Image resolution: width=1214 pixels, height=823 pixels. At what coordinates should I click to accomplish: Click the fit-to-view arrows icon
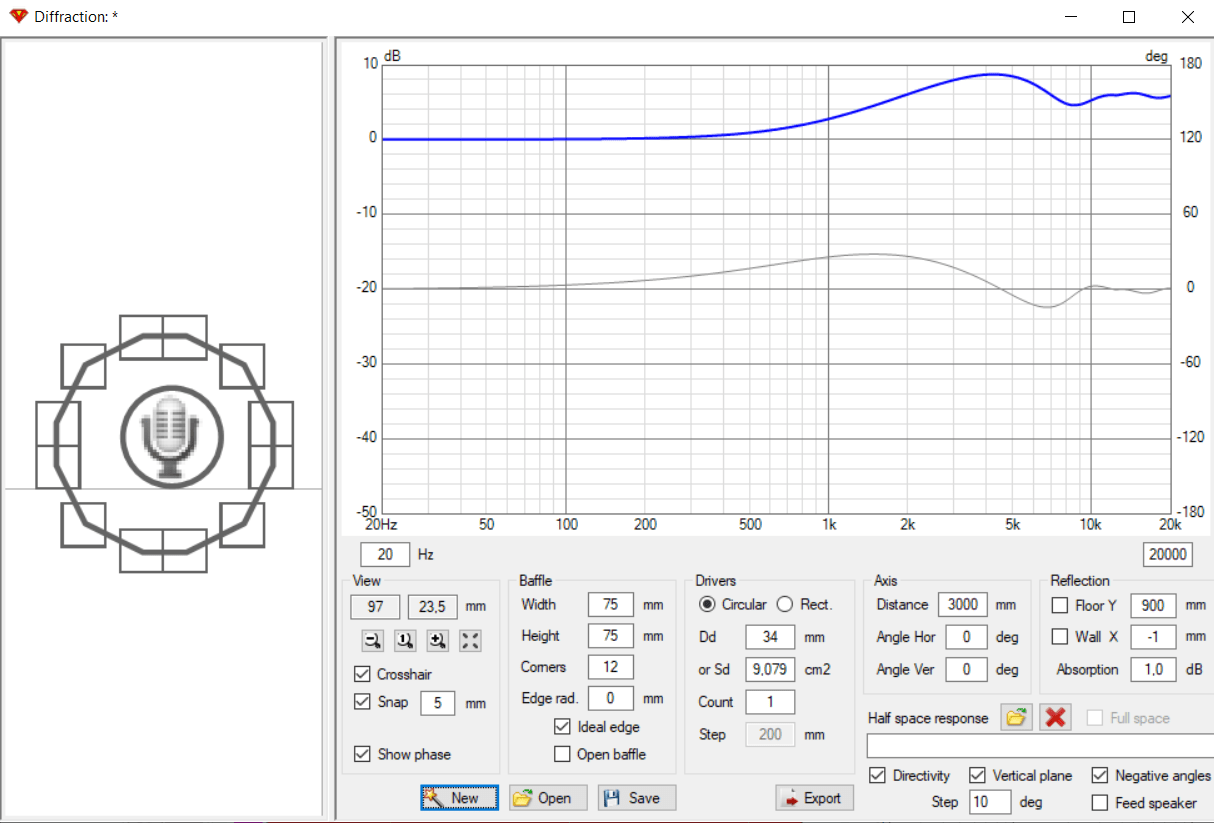tap(470, 642)
